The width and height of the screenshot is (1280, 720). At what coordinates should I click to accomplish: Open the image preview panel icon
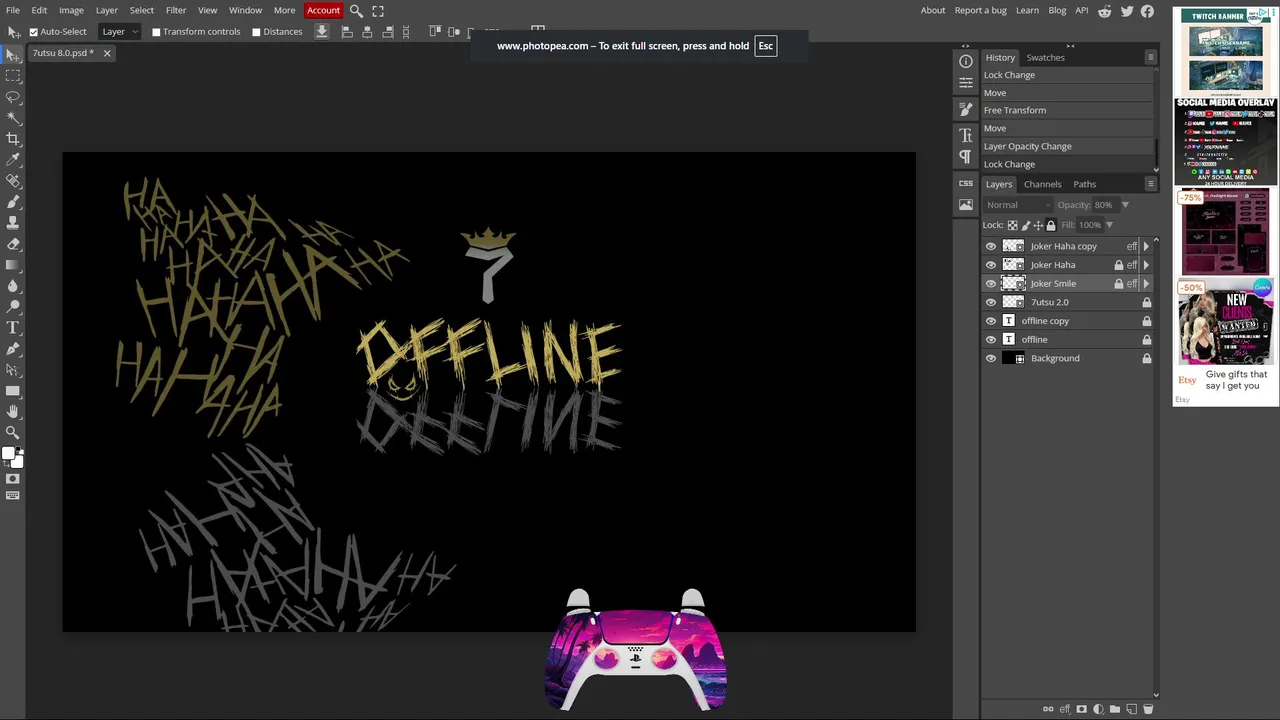966,205
